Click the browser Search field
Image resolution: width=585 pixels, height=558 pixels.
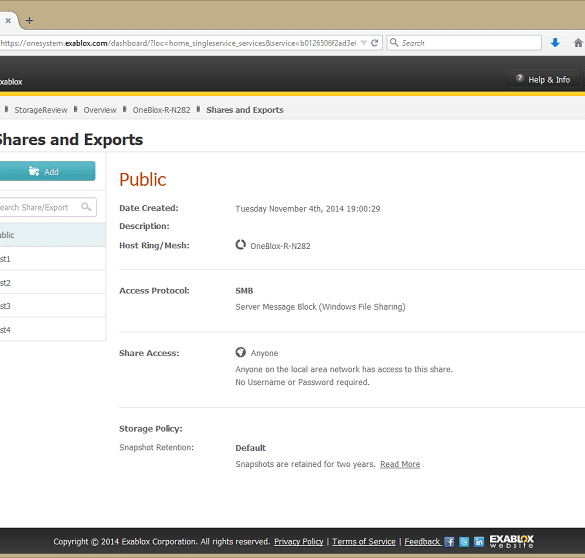coord(464,43)
